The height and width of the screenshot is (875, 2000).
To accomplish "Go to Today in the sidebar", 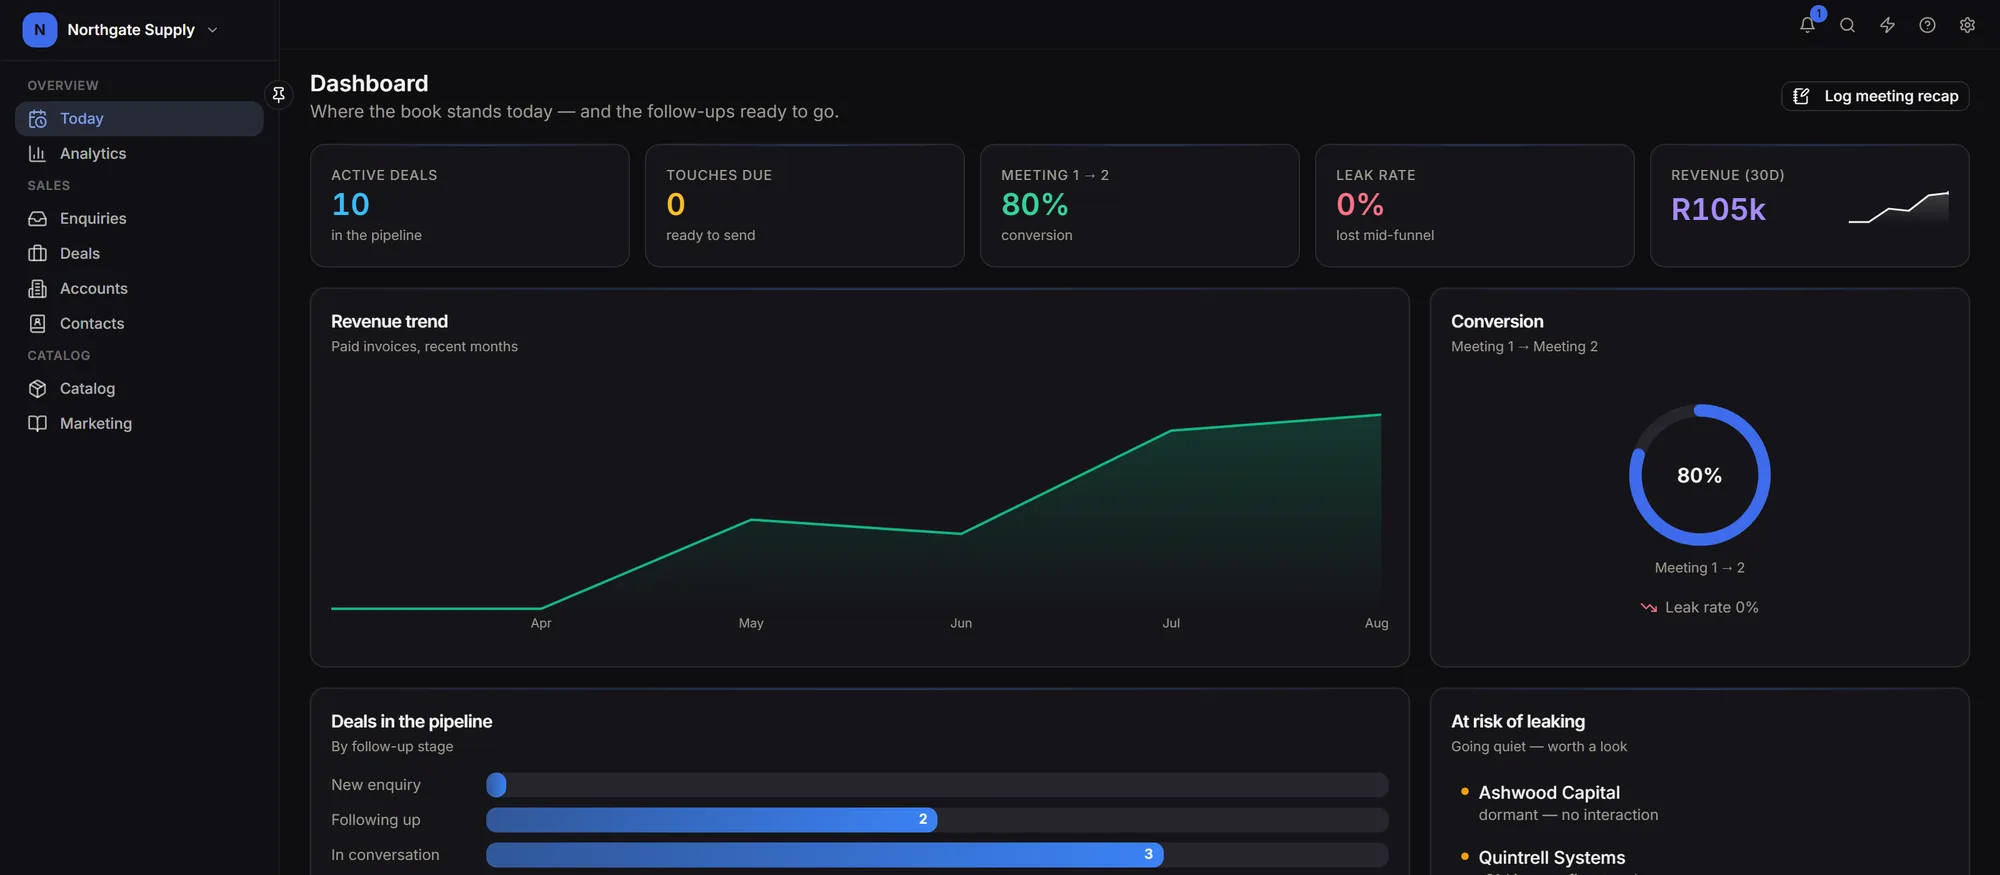I will [139, 118].
